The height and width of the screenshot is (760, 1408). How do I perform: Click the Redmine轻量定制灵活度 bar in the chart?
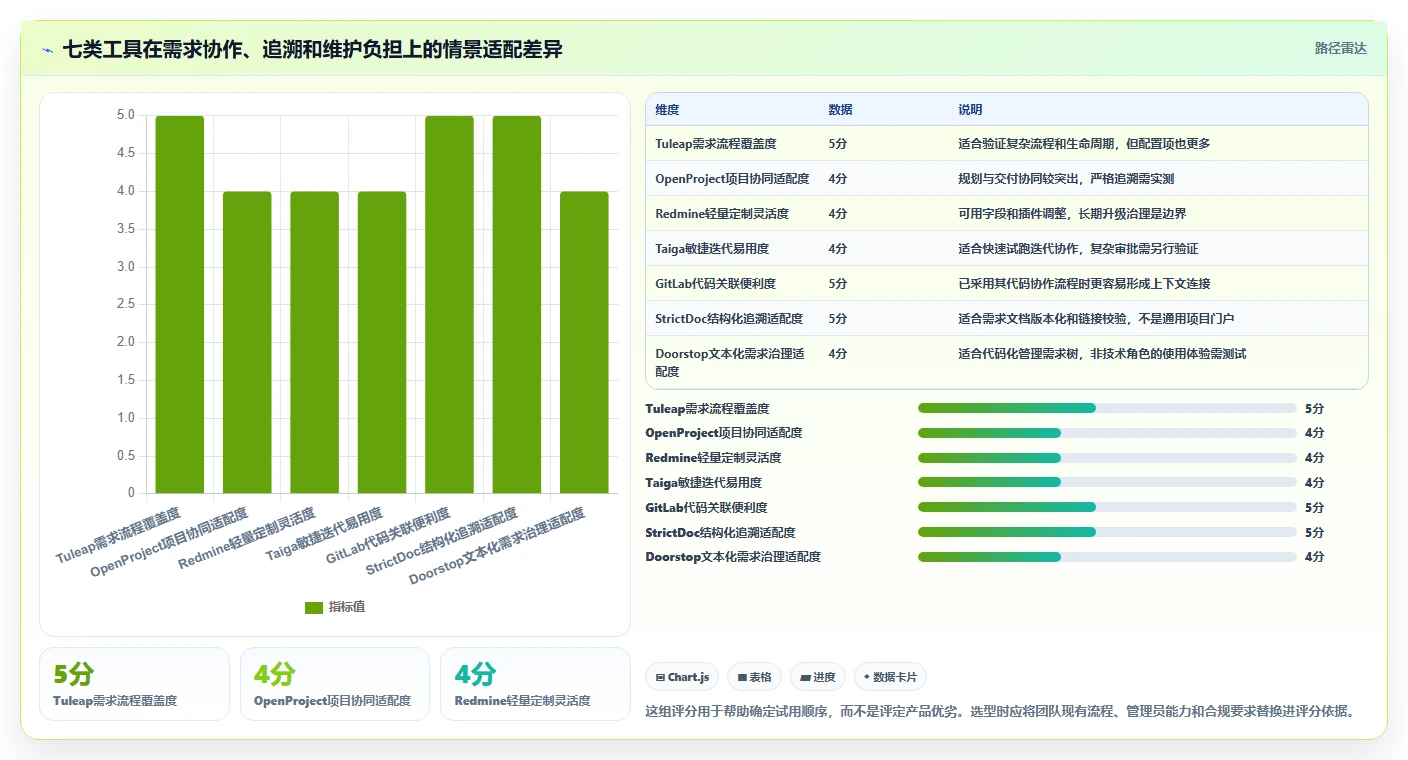(x=315, y=342)
